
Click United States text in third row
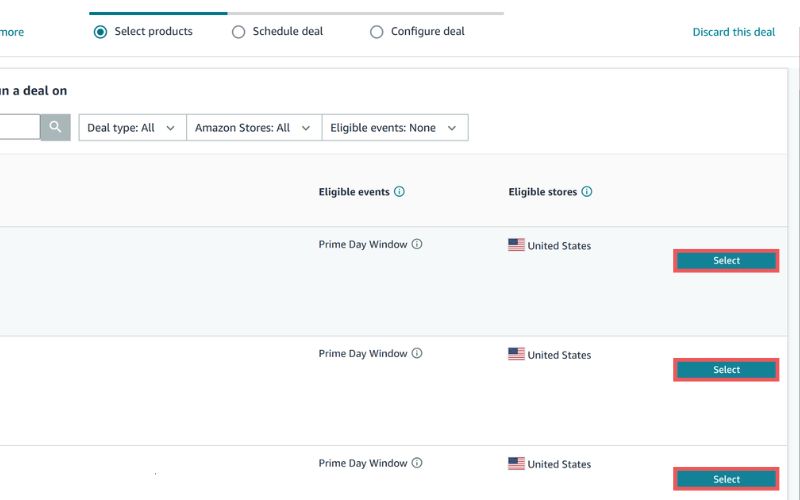point(559,464)
